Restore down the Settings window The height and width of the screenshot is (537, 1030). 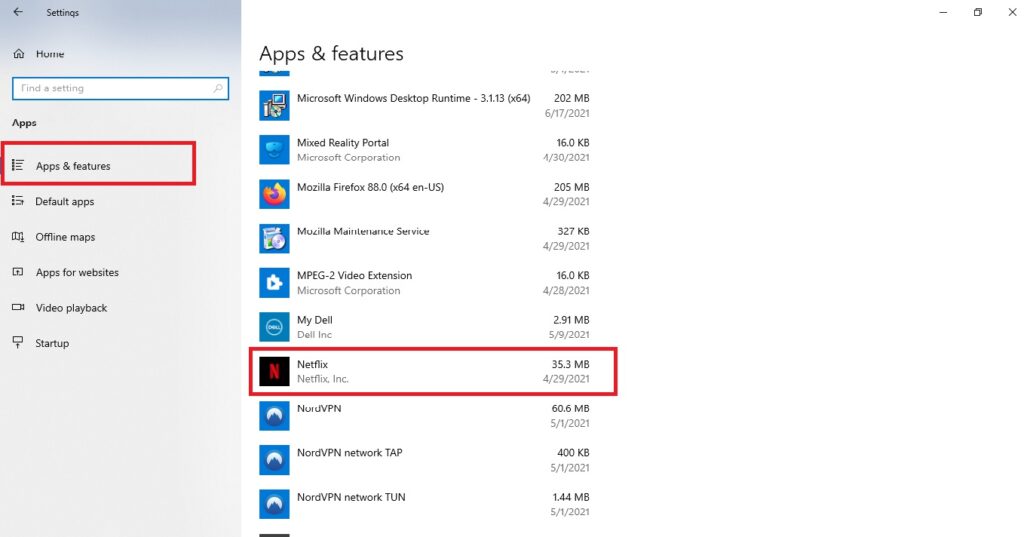click(x=977, y=12)
